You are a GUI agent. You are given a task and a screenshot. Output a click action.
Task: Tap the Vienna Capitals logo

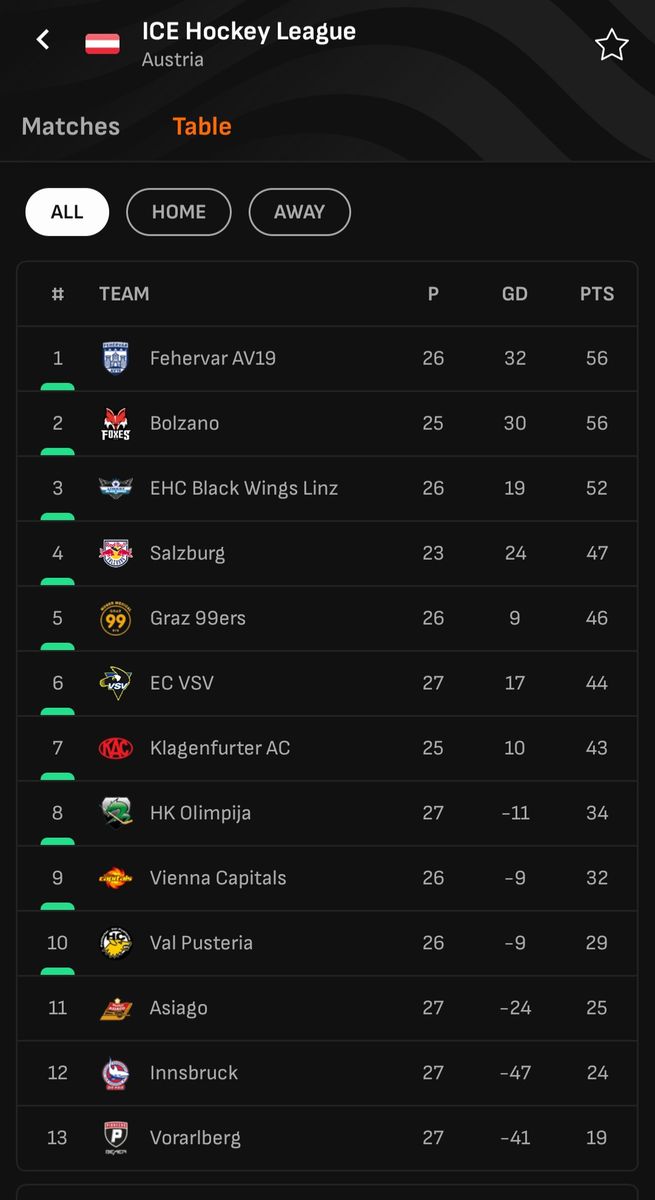[116, 878]
